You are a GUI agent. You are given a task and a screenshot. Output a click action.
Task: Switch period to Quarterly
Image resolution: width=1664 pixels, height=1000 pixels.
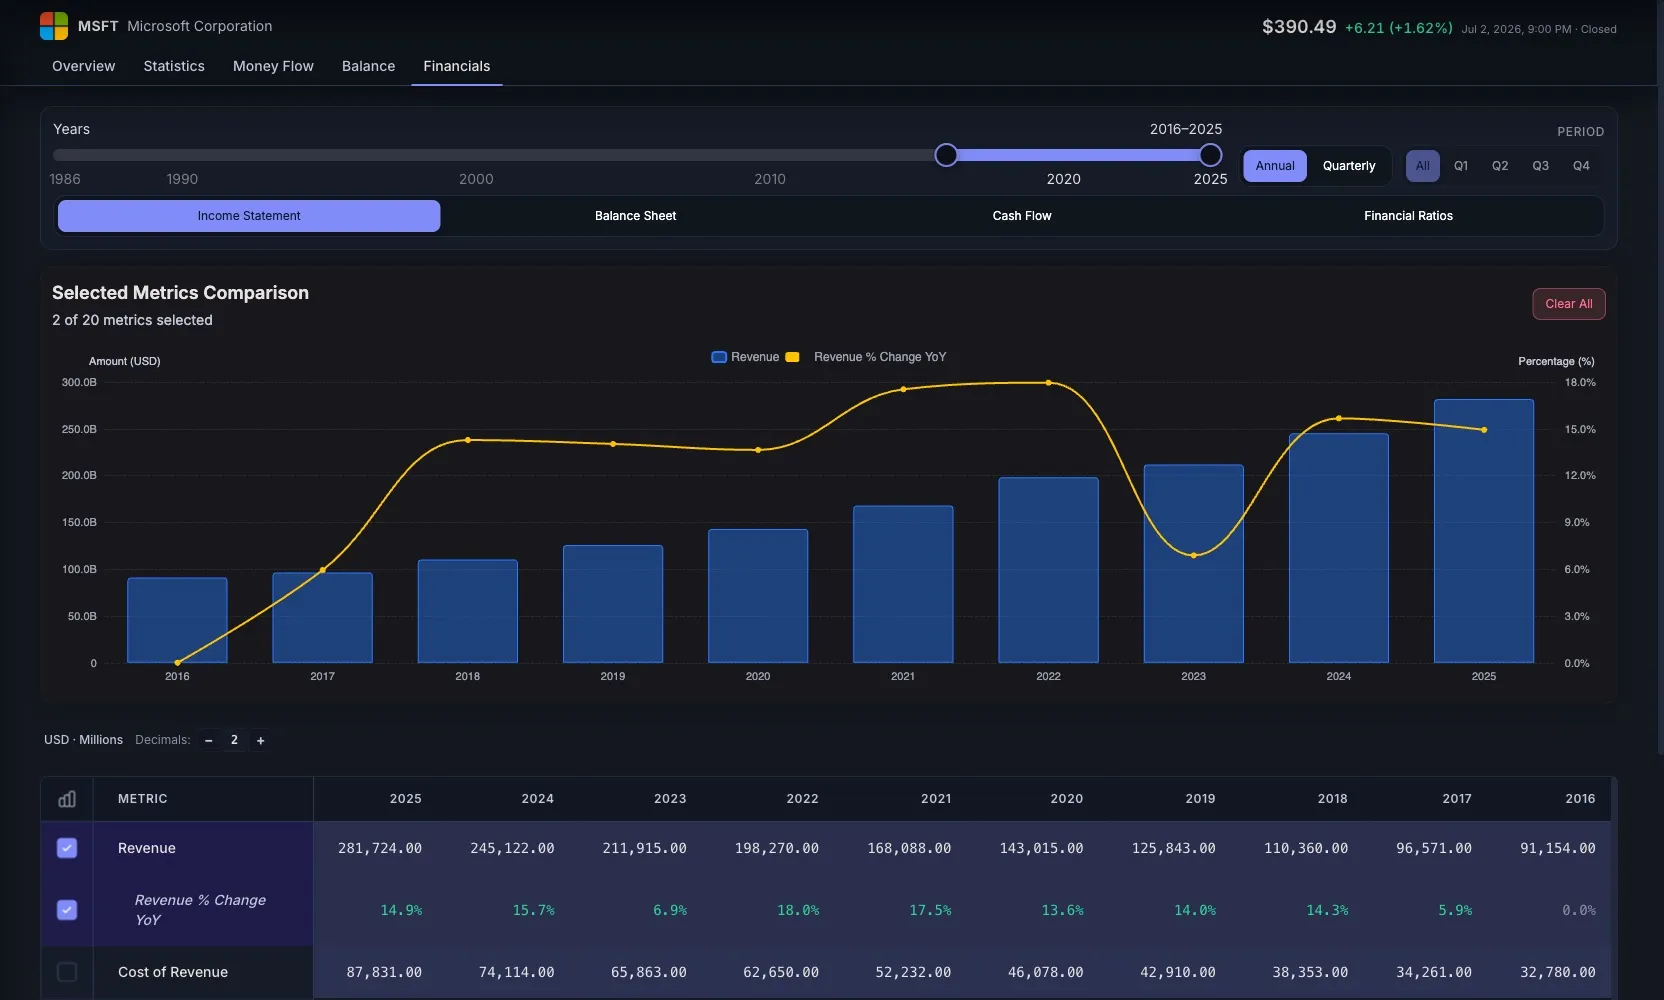point(1349,166)
